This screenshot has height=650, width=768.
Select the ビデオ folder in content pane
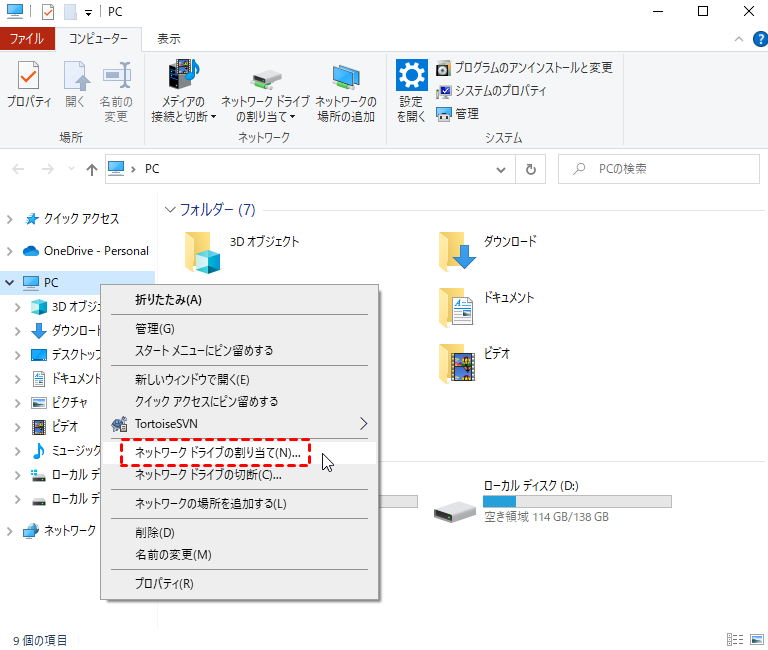[474, 363]
